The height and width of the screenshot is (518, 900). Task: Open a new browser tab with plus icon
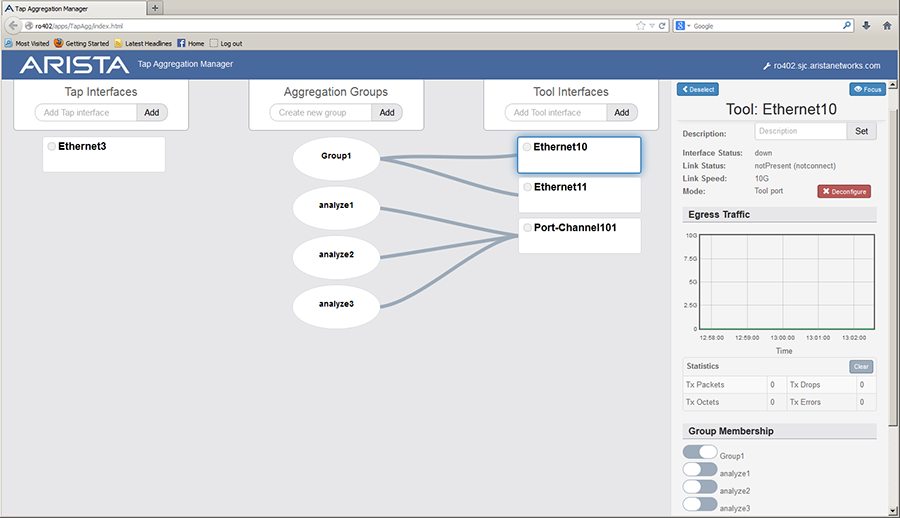[x=155, y=8]
